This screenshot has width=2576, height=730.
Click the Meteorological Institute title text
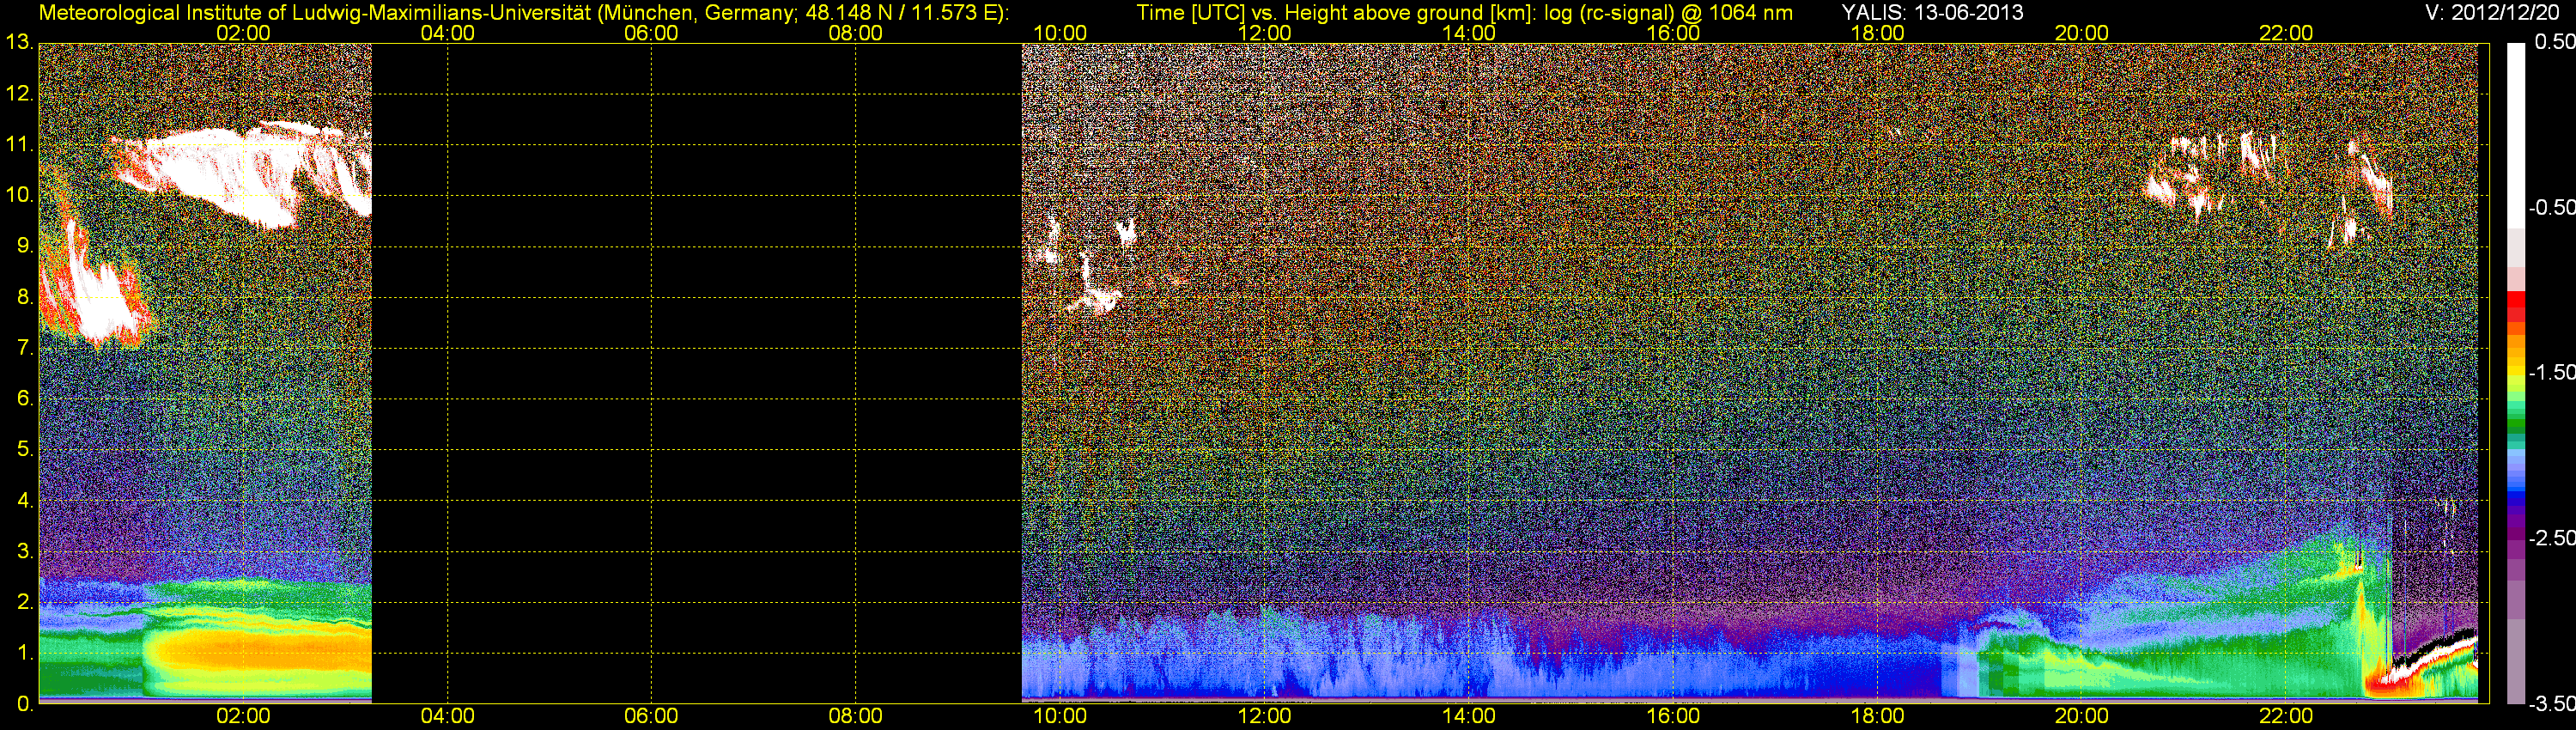[x=523, y=12]
